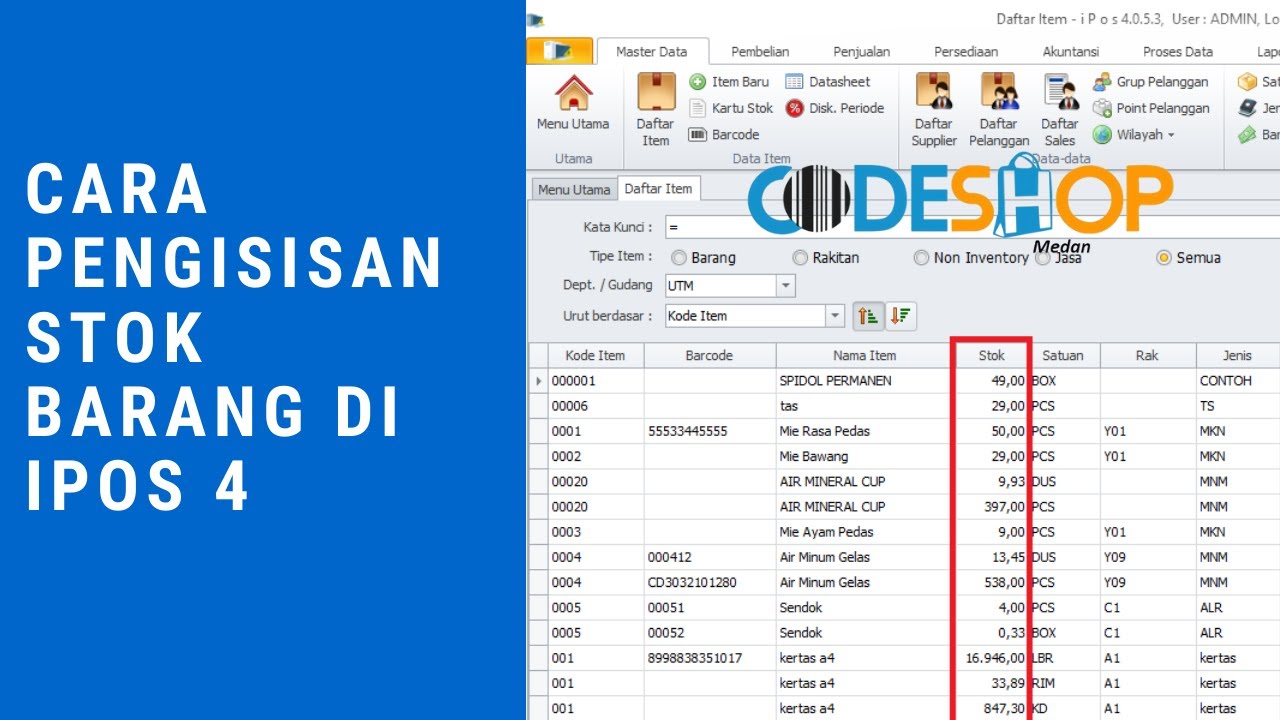
Task: Open Kartu Stok
Action: [732, 108]
